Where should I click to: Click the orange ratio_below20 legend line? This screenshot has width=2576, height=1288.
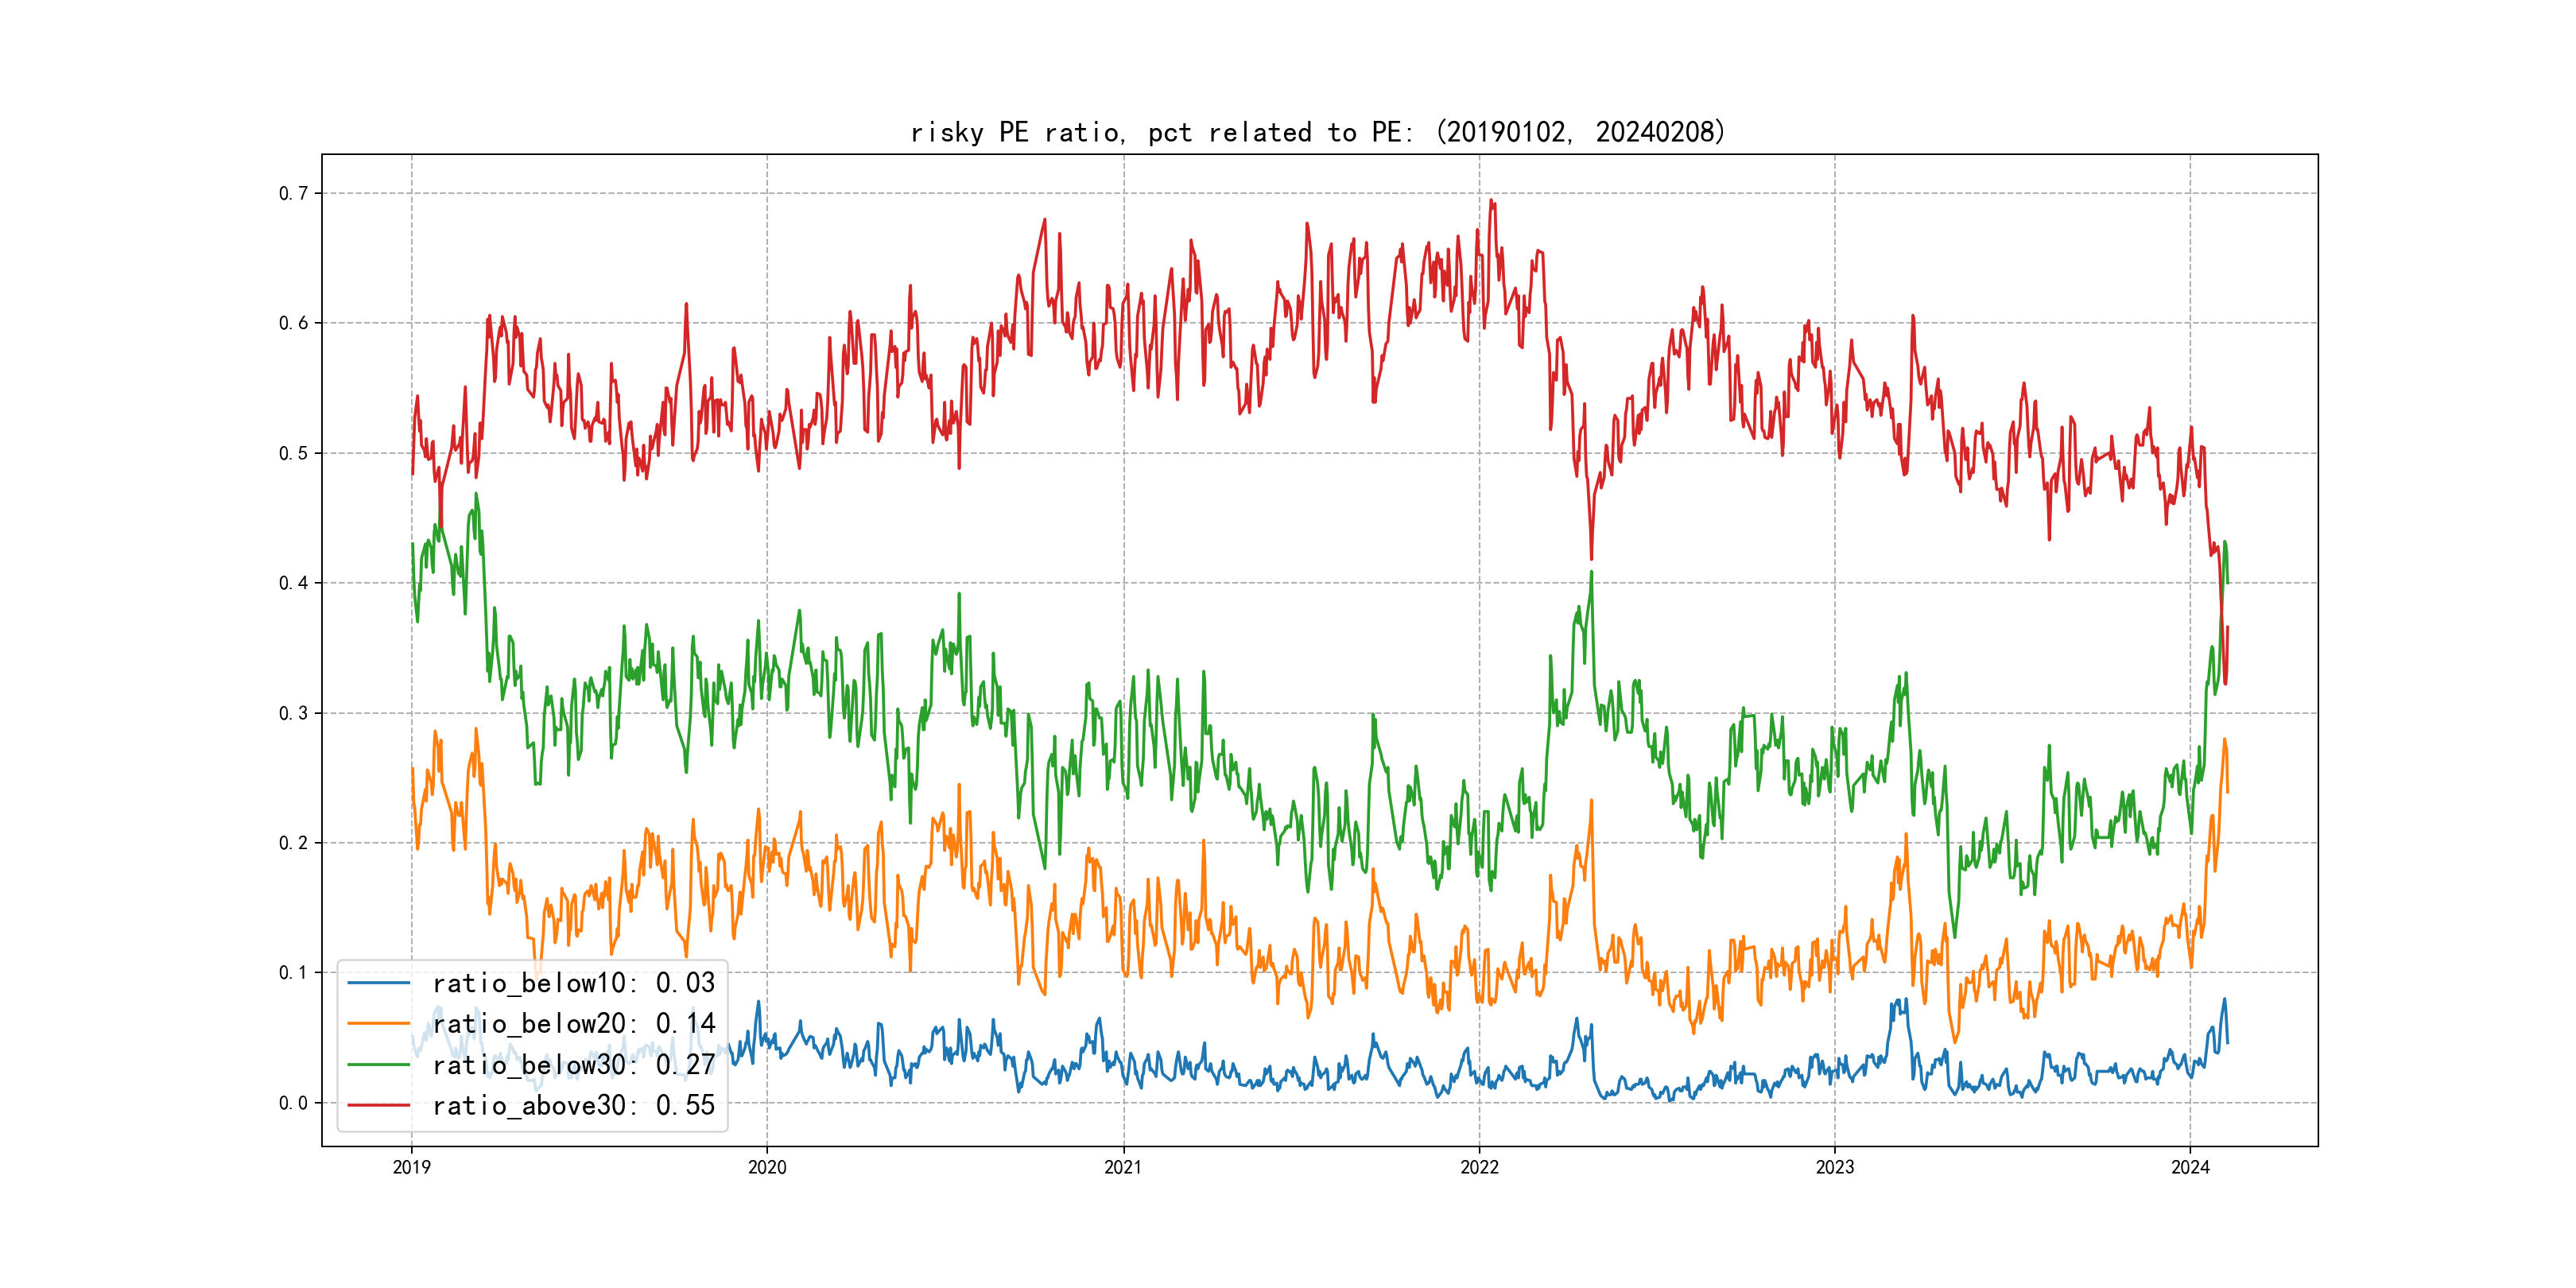[379, 1024]
